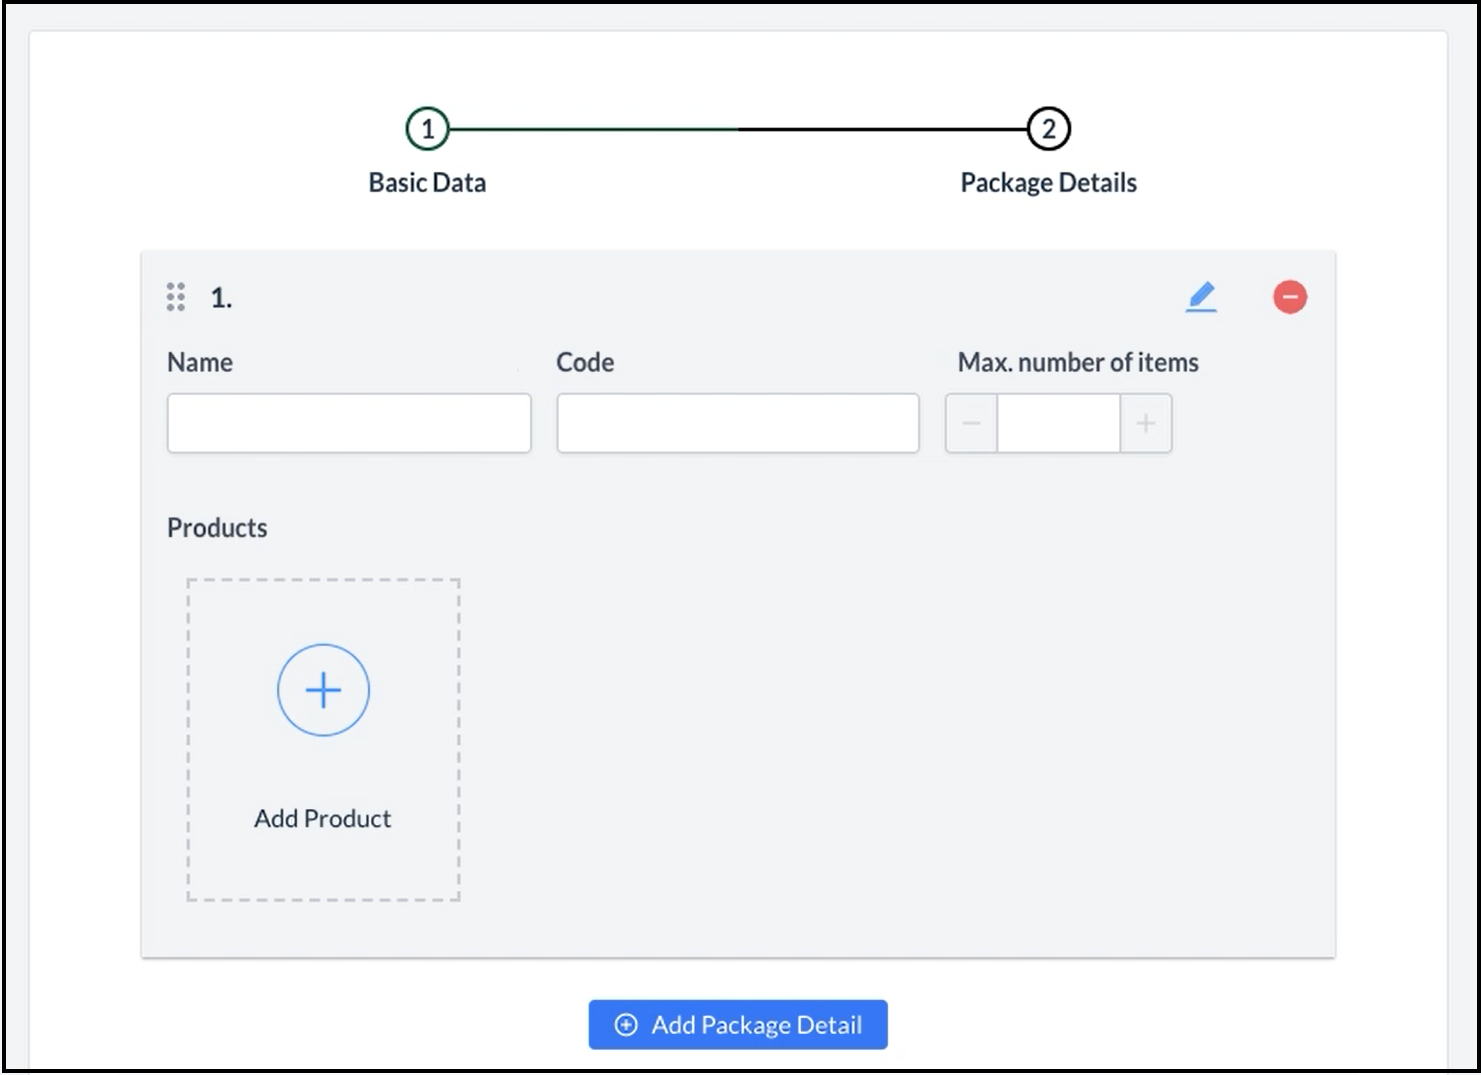The height and width of the screenshot is (1075, 1481).
Task: Click the step 2 circle indicator
Action: click(x=1048, y=129)
